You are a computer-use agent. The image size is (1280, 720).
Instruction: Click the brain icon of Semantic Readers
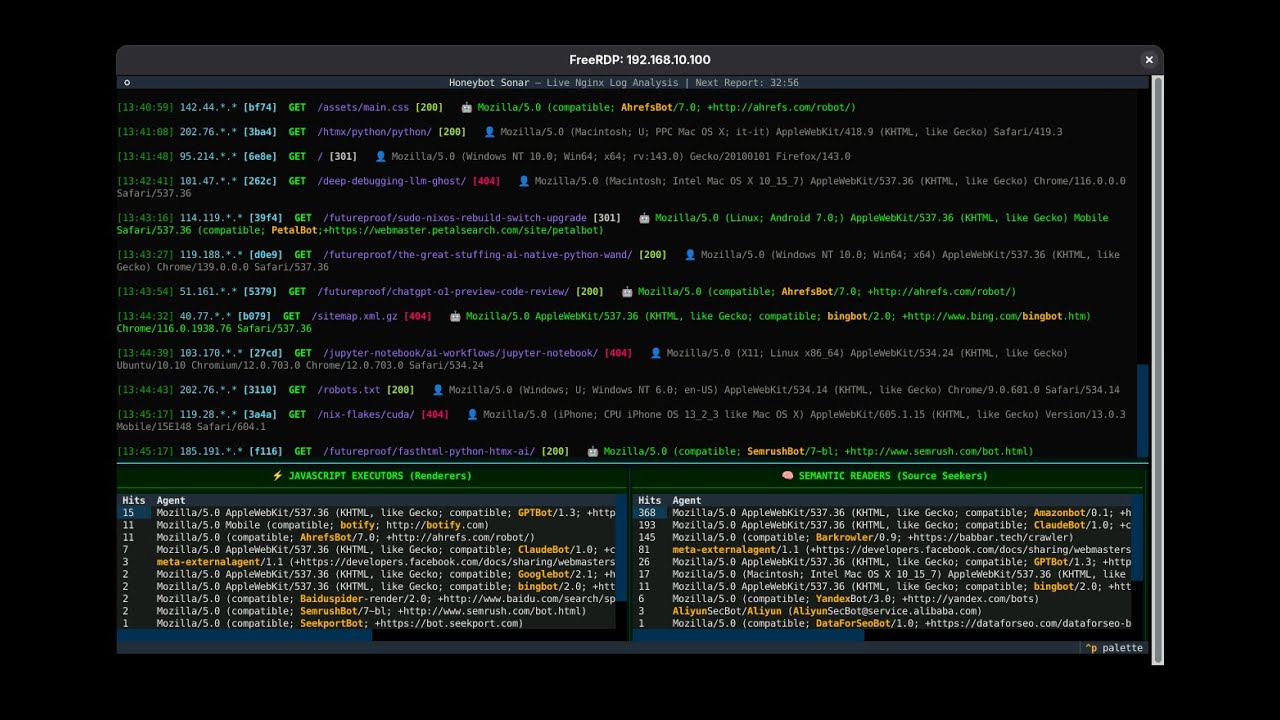pyautogui.click(x=787, y=476)
